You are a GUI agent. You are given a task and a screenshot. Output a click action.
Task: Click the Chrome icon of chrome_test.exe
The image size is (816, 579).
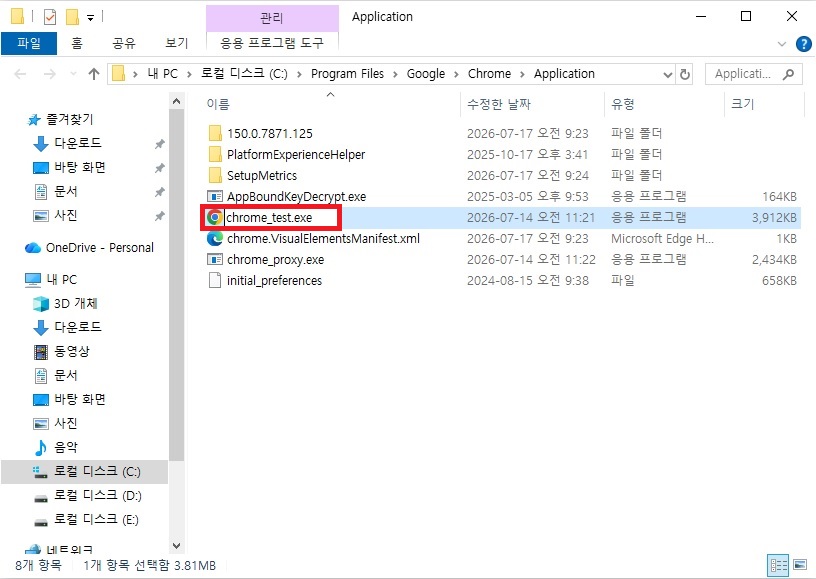click(x=214, y=217)
